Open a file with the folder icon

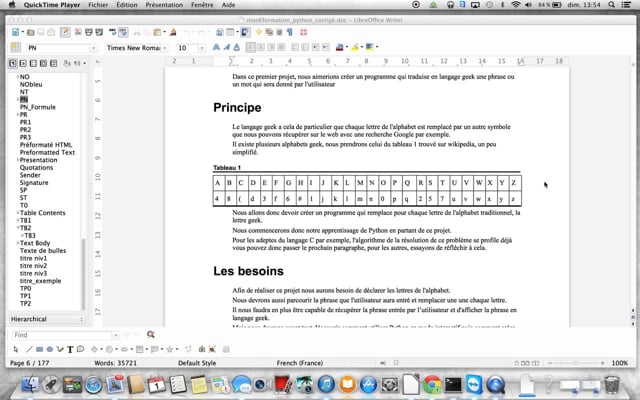coord(31,33)
